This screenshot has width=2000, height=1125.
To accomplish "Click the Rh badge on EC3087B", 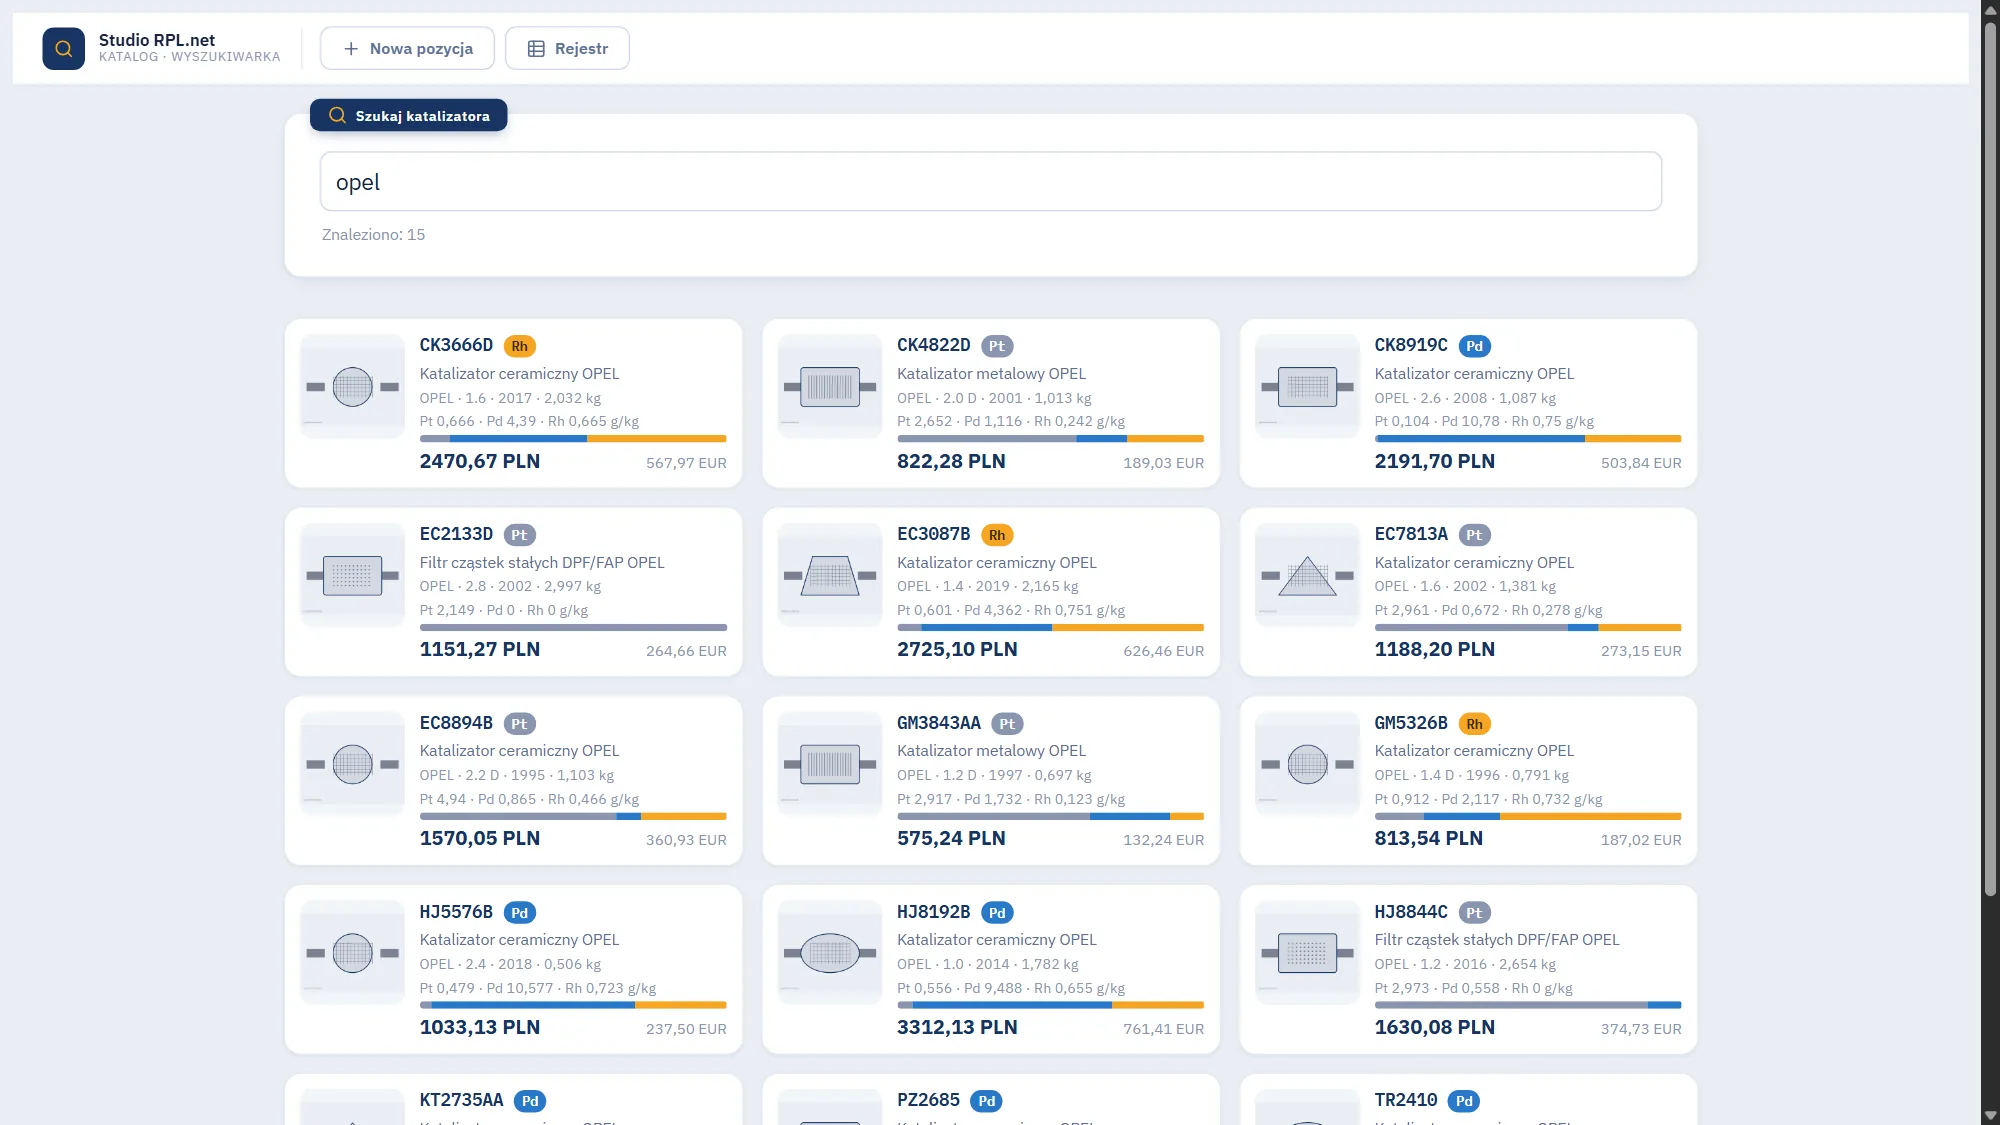I will 997,535.
